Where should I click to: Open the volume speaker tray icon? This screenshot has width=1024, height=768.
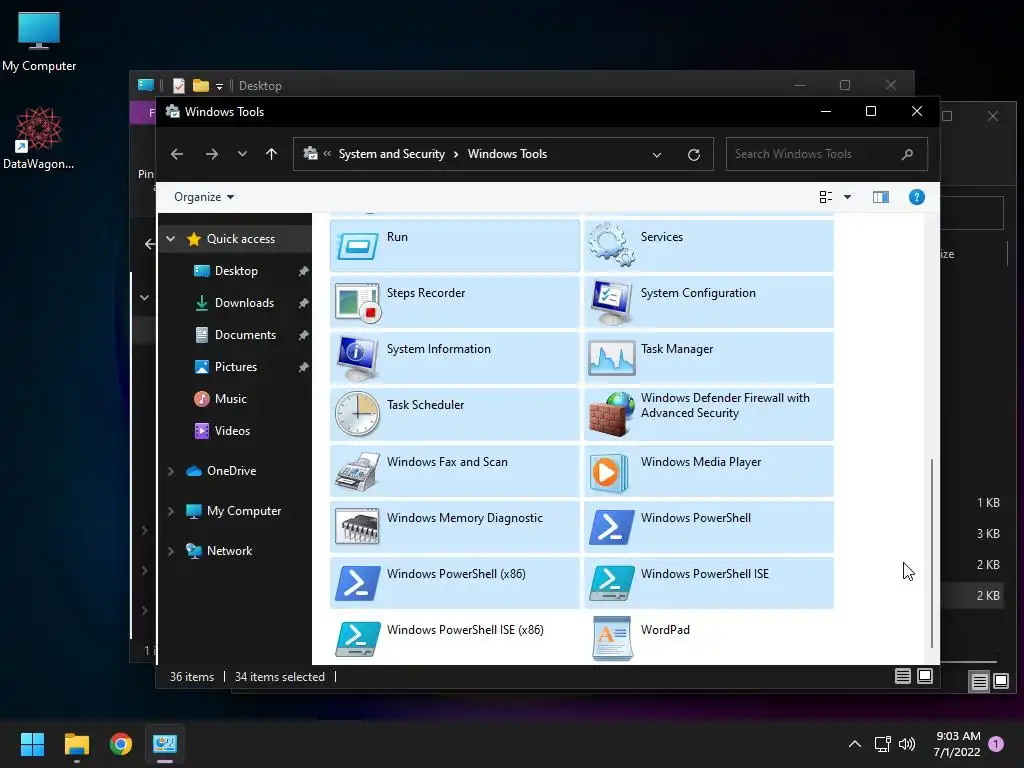[x=906, y=744]
